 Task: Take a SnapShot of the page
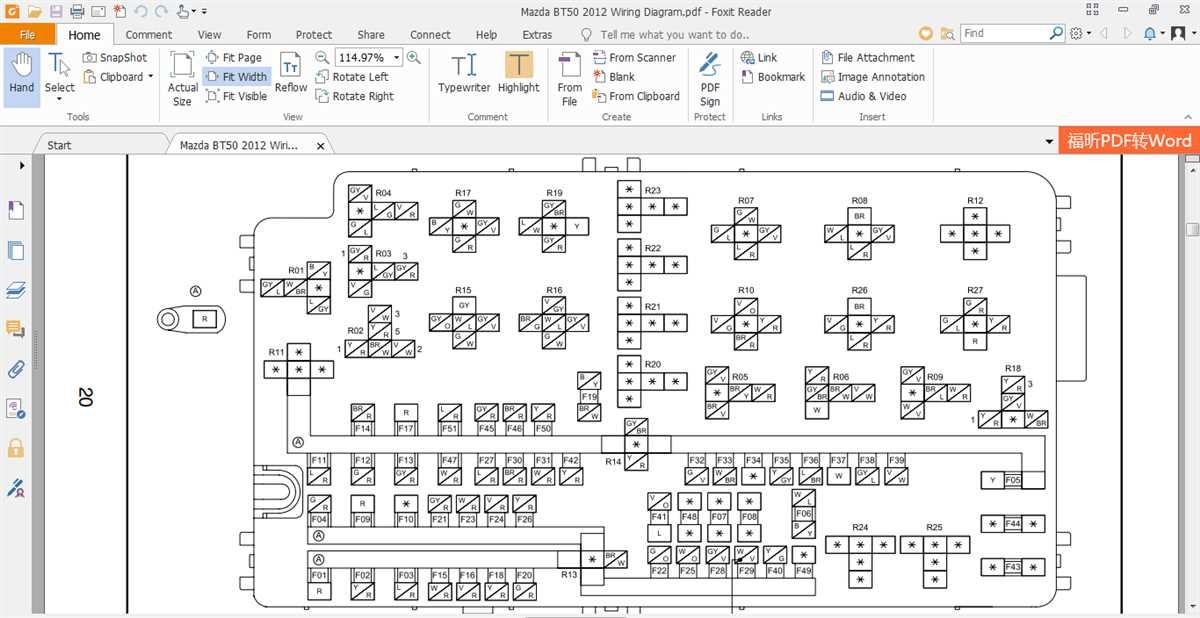[115, 57]
